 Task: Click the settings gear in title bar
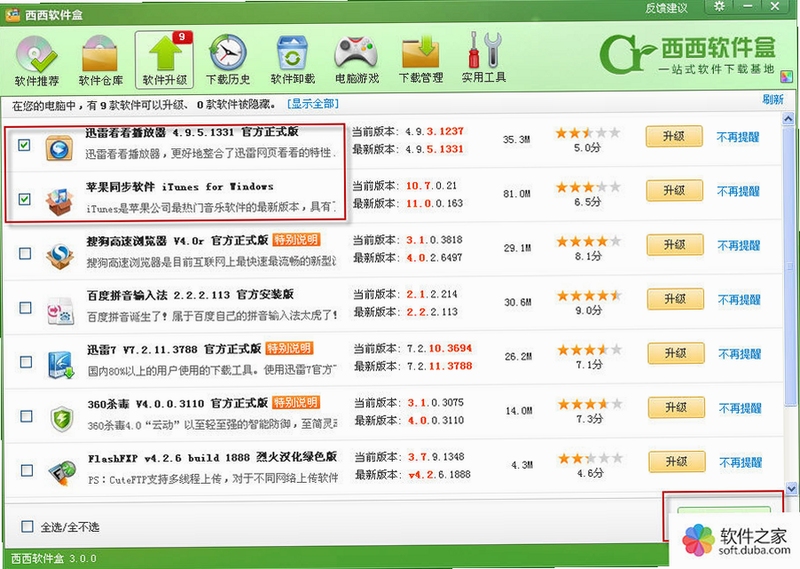click(x=719, y=7)
